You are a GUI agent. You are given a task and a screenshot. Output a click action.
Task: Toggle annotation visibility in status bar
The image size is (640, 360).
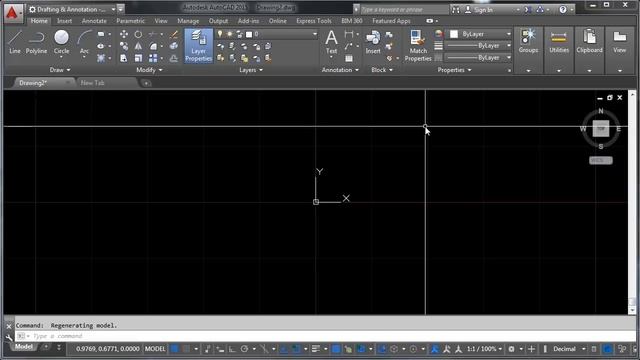[435, 349]
